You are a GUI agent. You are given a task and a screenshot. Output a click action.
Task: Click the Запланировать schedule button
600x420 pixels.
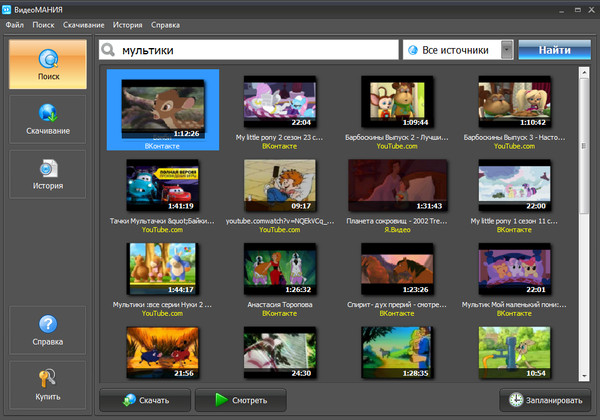pyautogui.click(x=545, y=400)
